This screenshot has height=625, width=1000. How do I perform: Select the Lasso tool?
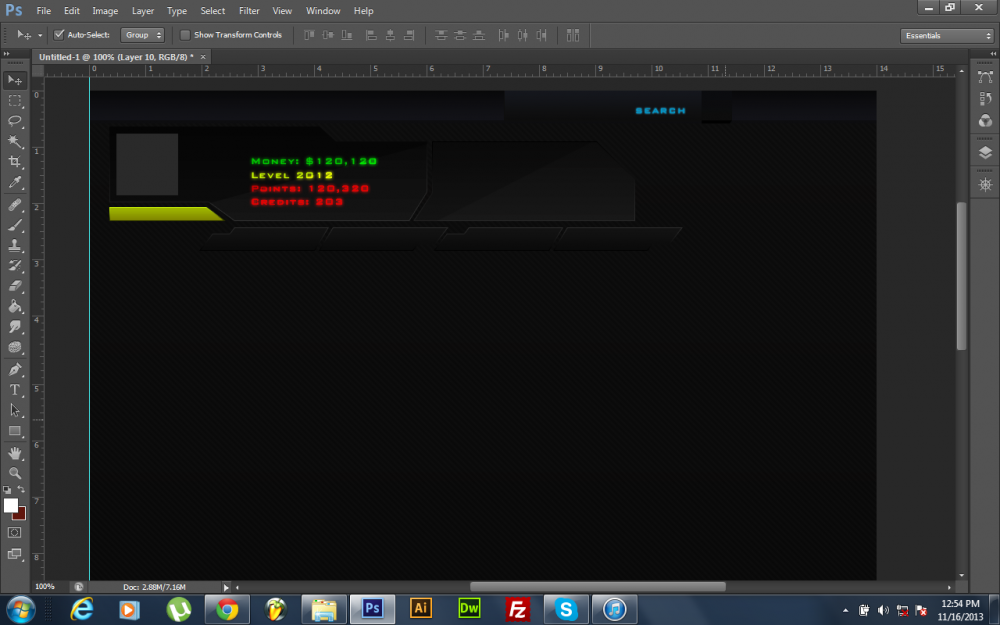click(15, 120)
